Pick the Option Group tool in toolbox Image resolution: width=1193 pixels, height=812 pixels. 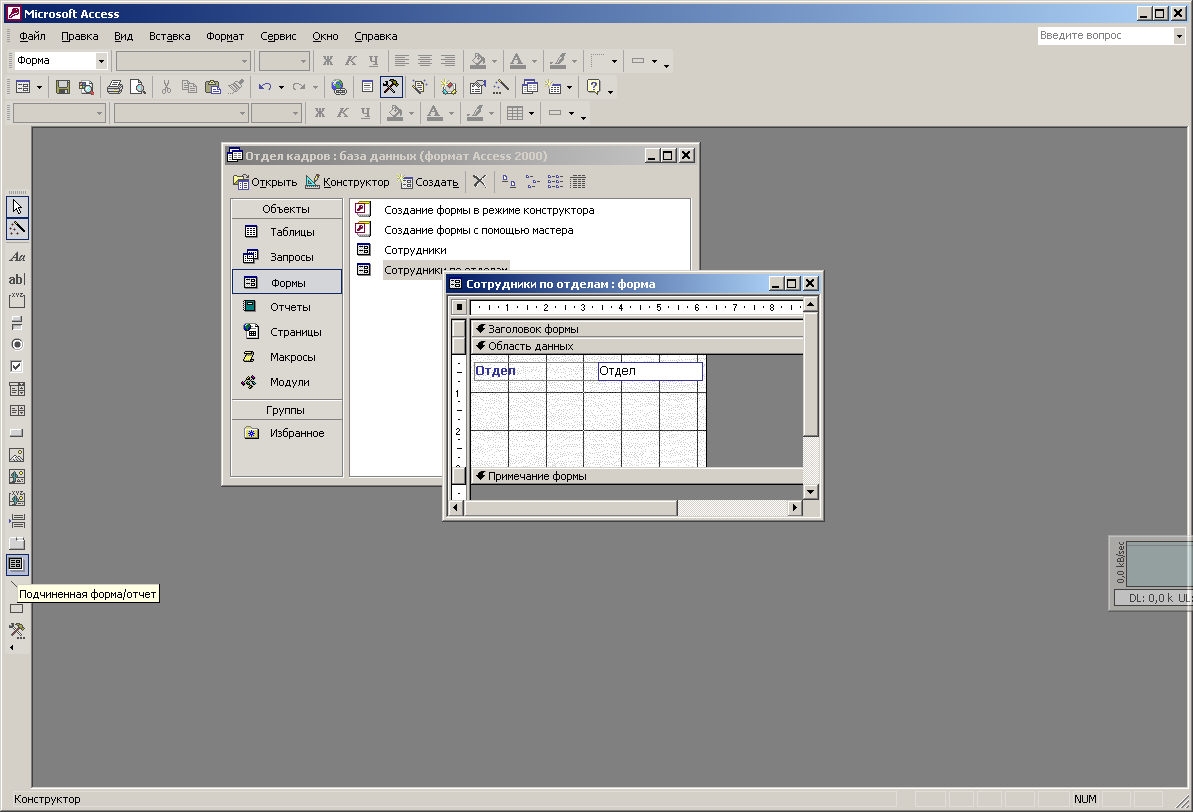pos(17,301)
